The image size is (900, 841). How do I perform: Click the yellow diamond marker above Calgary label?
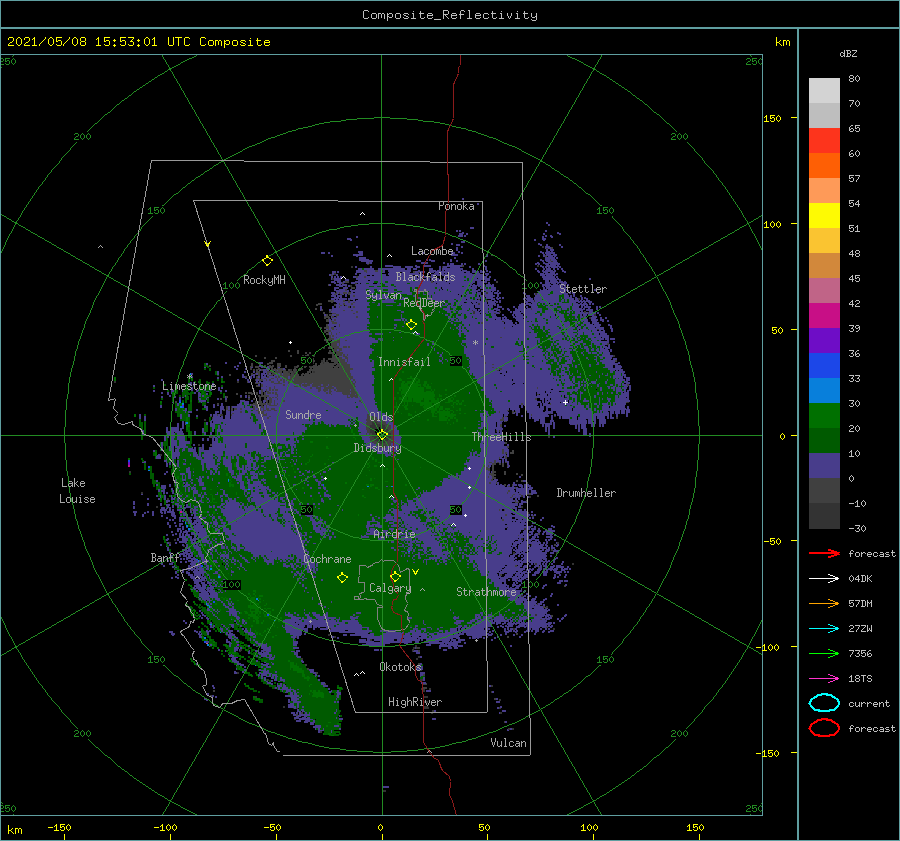pyautogui.click(x=395, y=576)
